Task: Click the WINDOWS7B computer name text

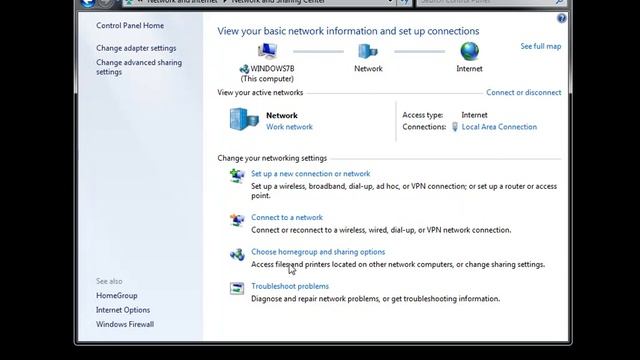Action: tap(272, 69)
